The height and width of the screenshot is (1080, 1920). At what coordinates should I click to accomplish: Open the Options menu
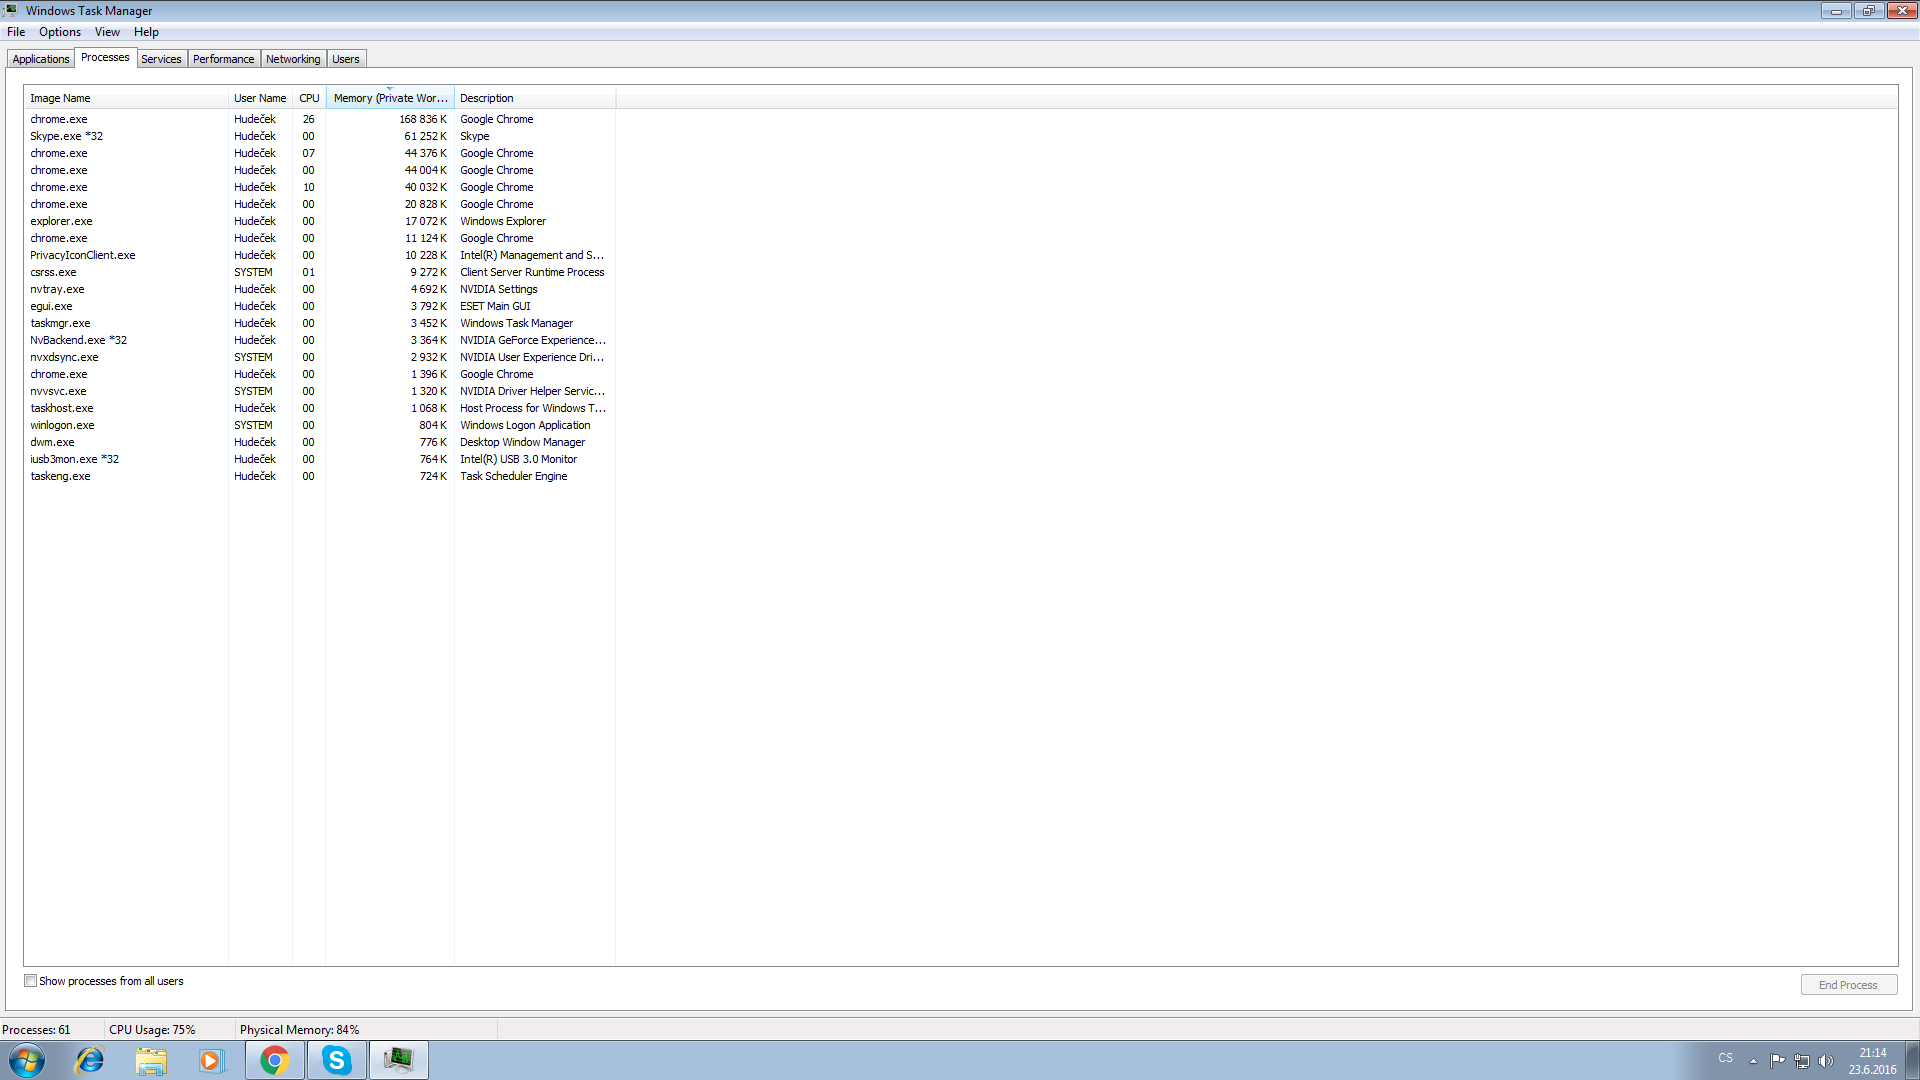[60, 32]
